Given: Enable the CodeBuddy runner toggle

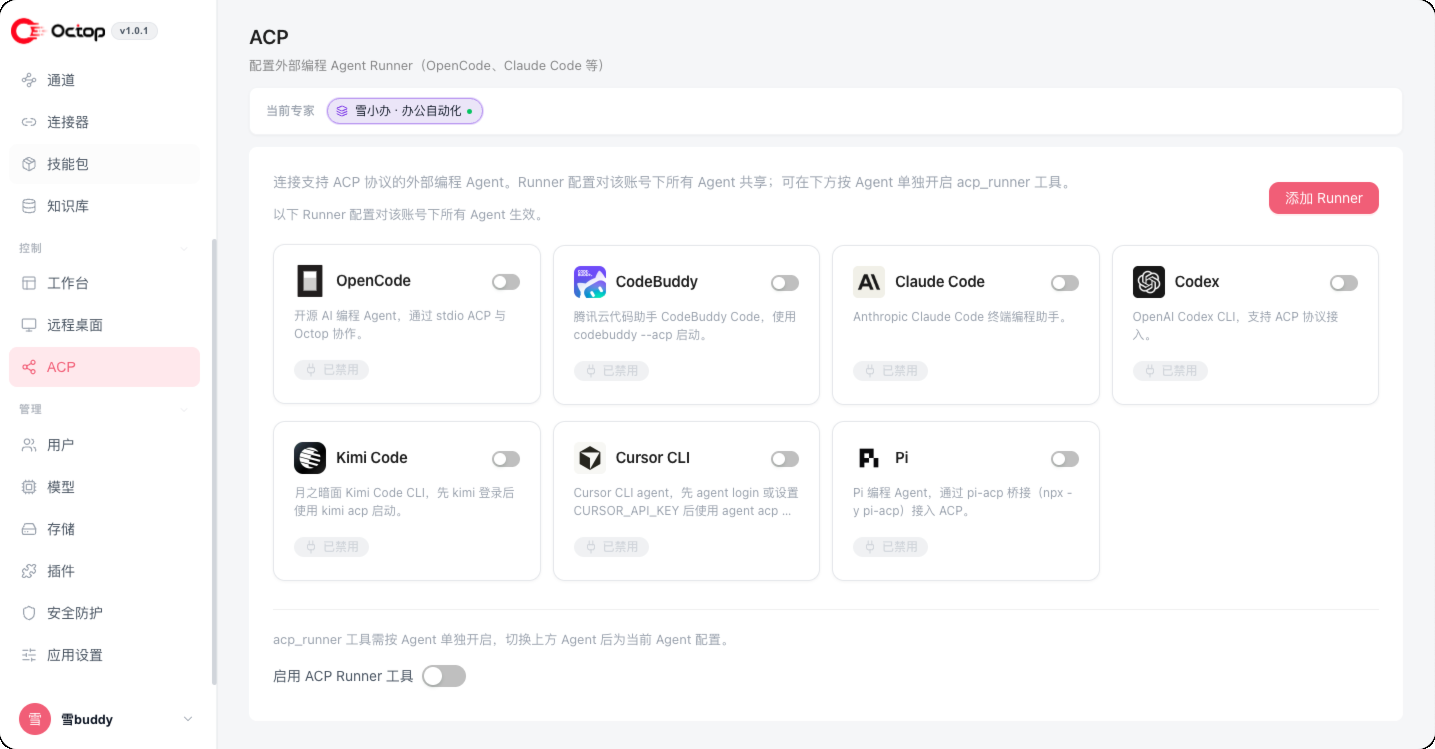Looking at the screenshot, I should [x=785, y=283].
